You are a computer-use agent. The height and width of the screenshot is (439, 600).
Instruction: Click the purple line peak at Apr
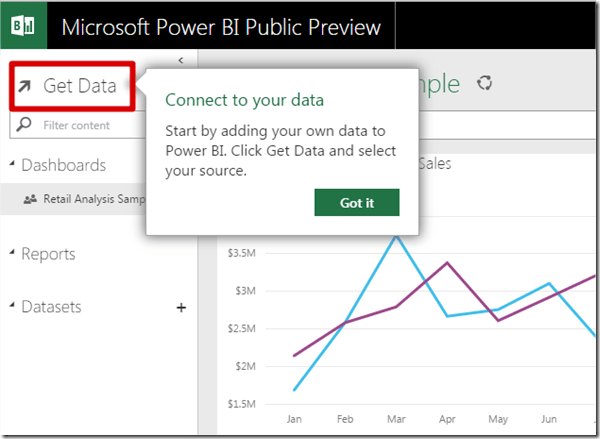tap(447, 262)
